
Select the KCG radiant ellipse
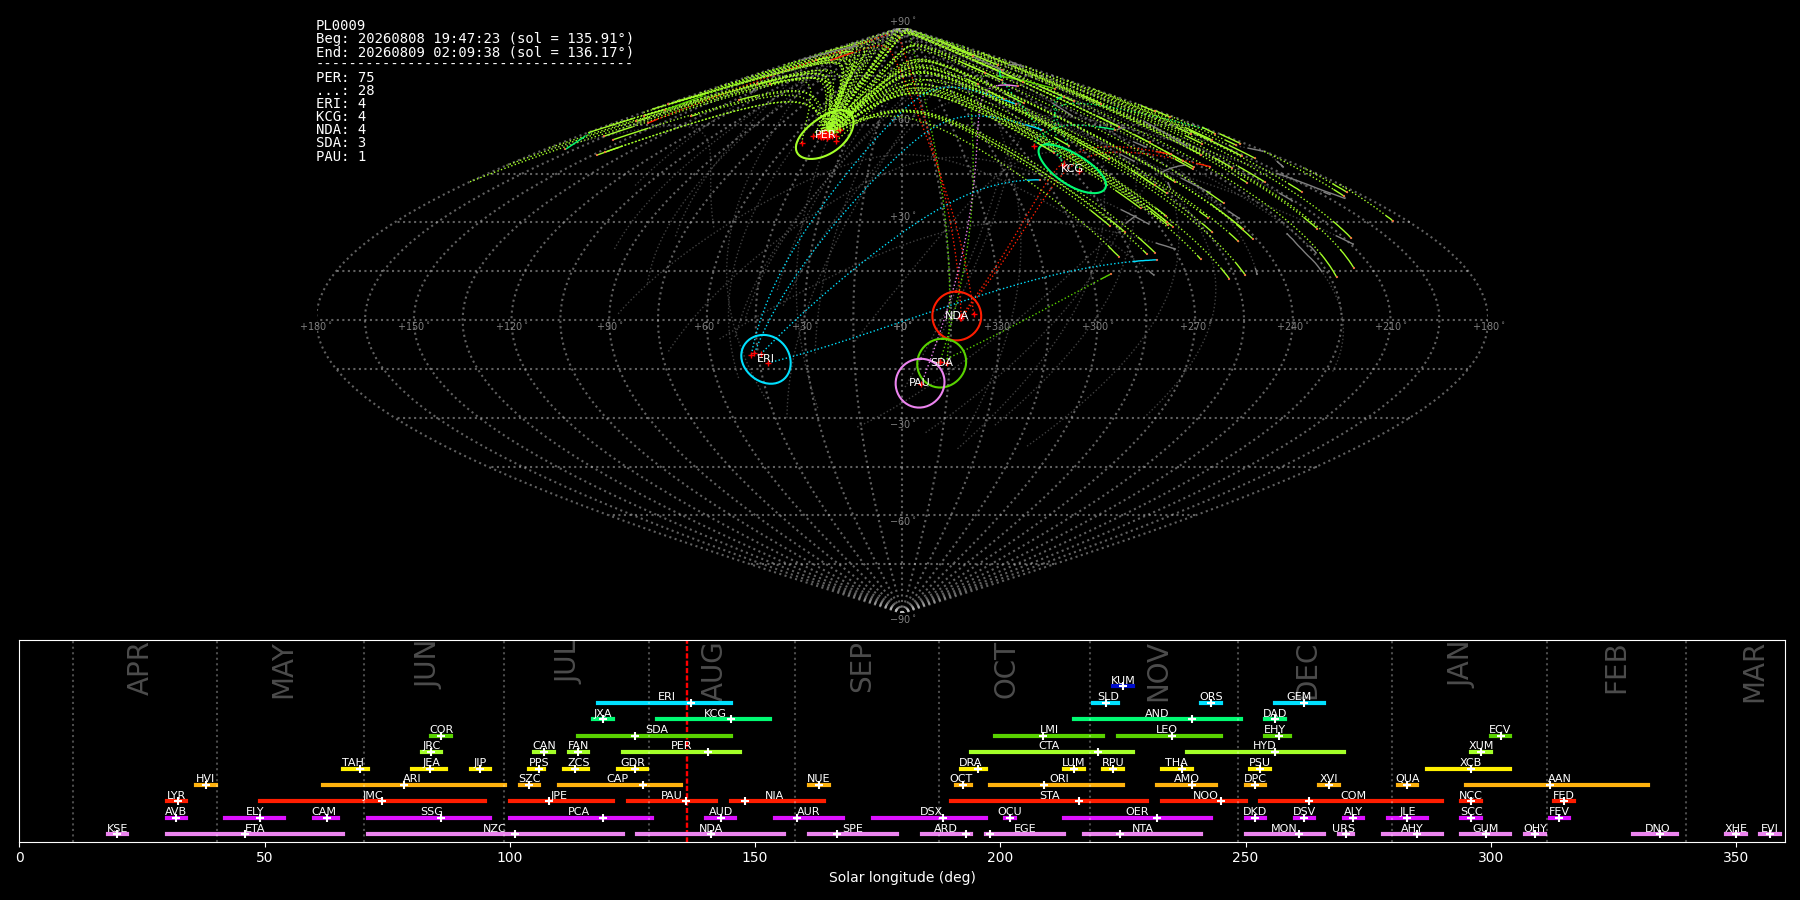pos(1072,168)
